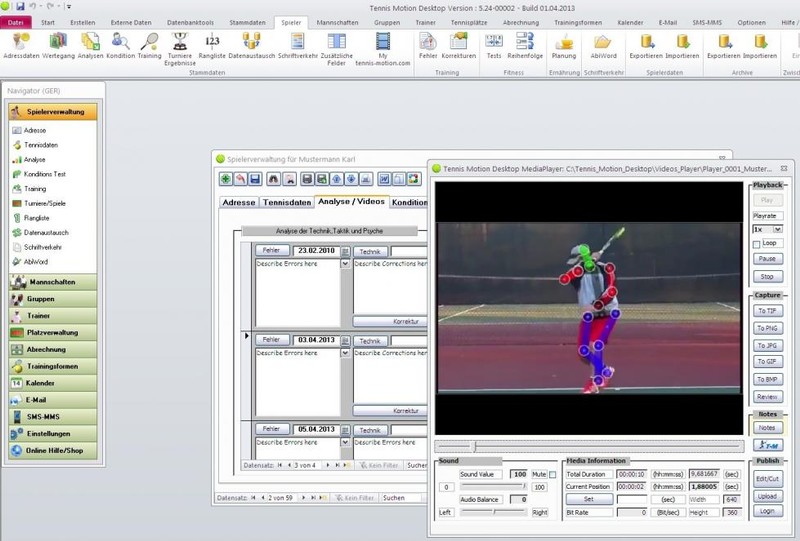Viewport: 800px width, 541px height.
Task: Toggle the Mute checkbox
Action: (552, 474)
